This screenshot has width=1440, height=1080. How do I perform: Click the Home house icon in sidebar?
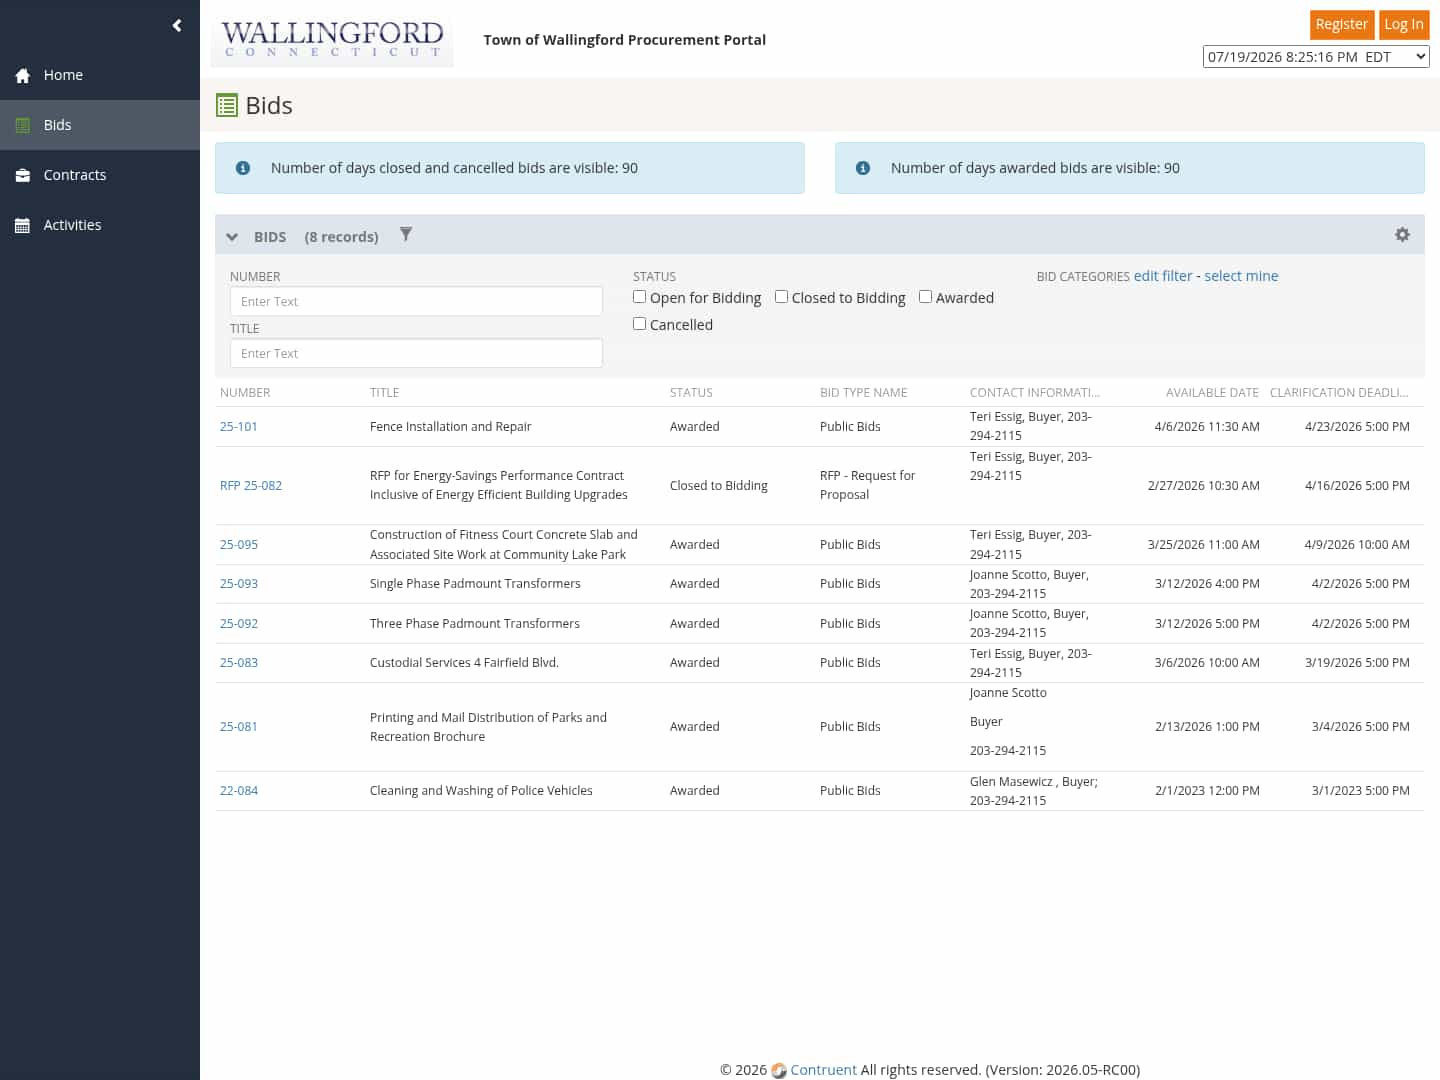(x=23, y=75)
